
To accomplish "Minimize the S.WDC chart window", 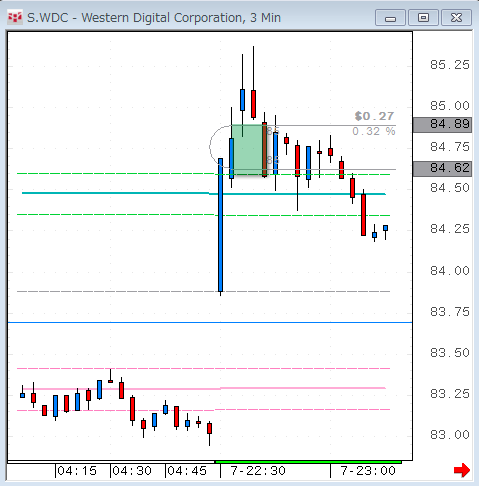I will pos(390,18).
